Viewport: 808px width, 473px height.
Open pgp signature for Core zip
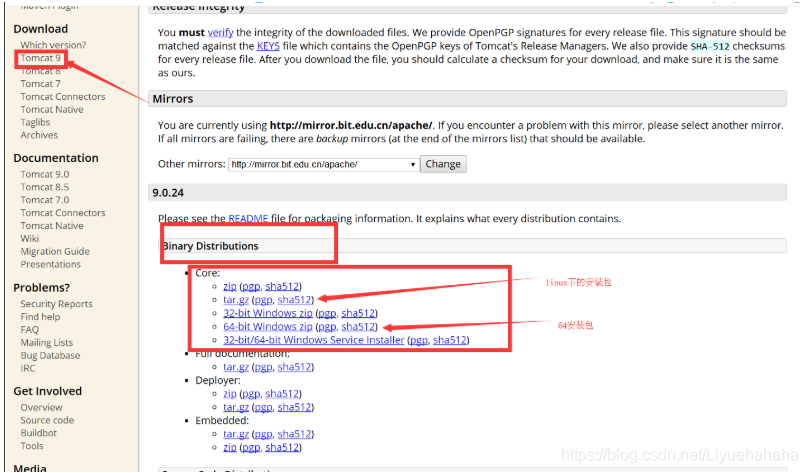point(251,286)
